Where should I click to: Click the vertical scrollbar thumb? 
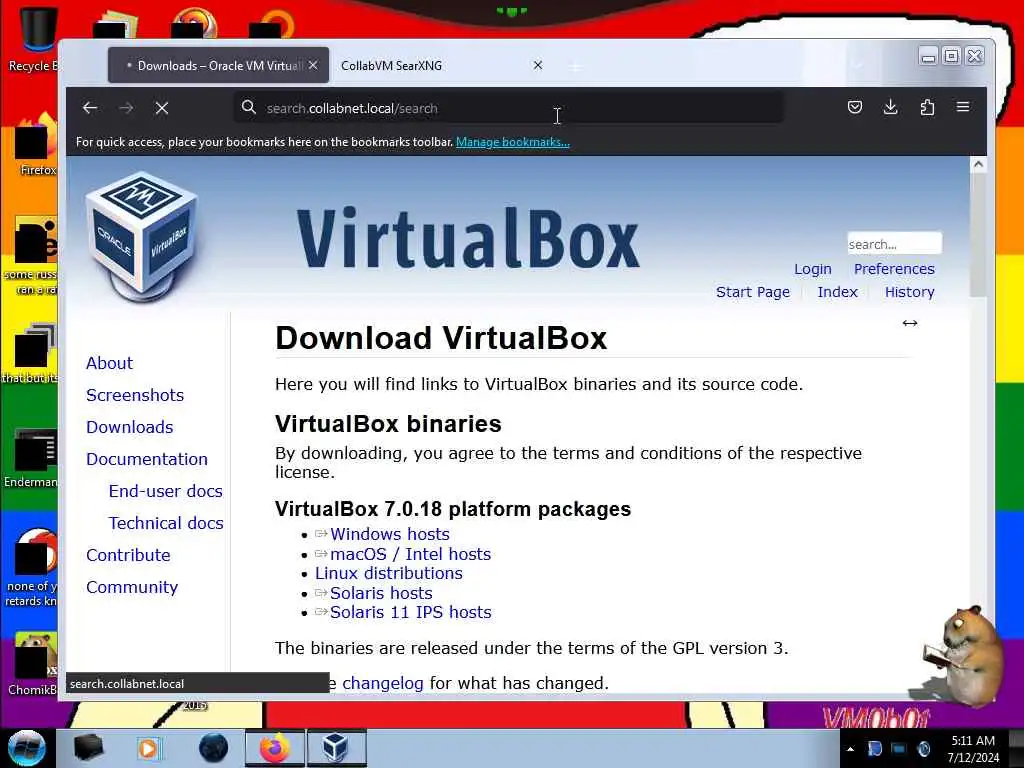pyautogui.click(x=978, y=235)
